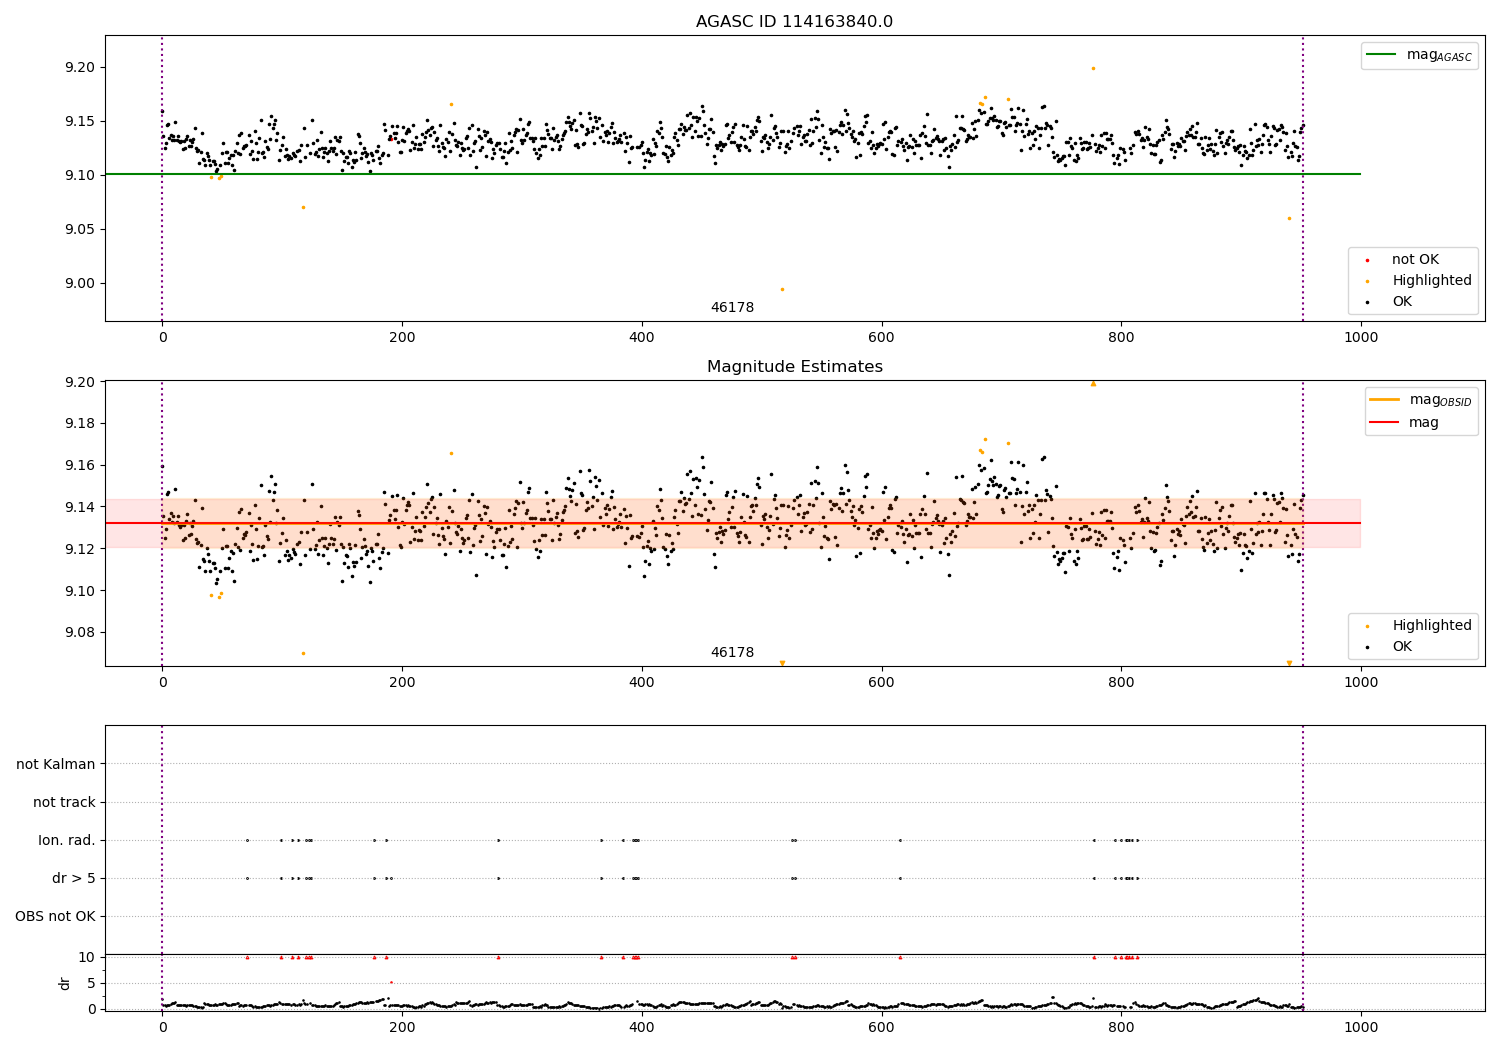Image resolution: width=1500 pixels, height=1050 pixels.
Task: Click the orange outlier point near 9.00 in the top plot
Action: [x=782, y=289]
